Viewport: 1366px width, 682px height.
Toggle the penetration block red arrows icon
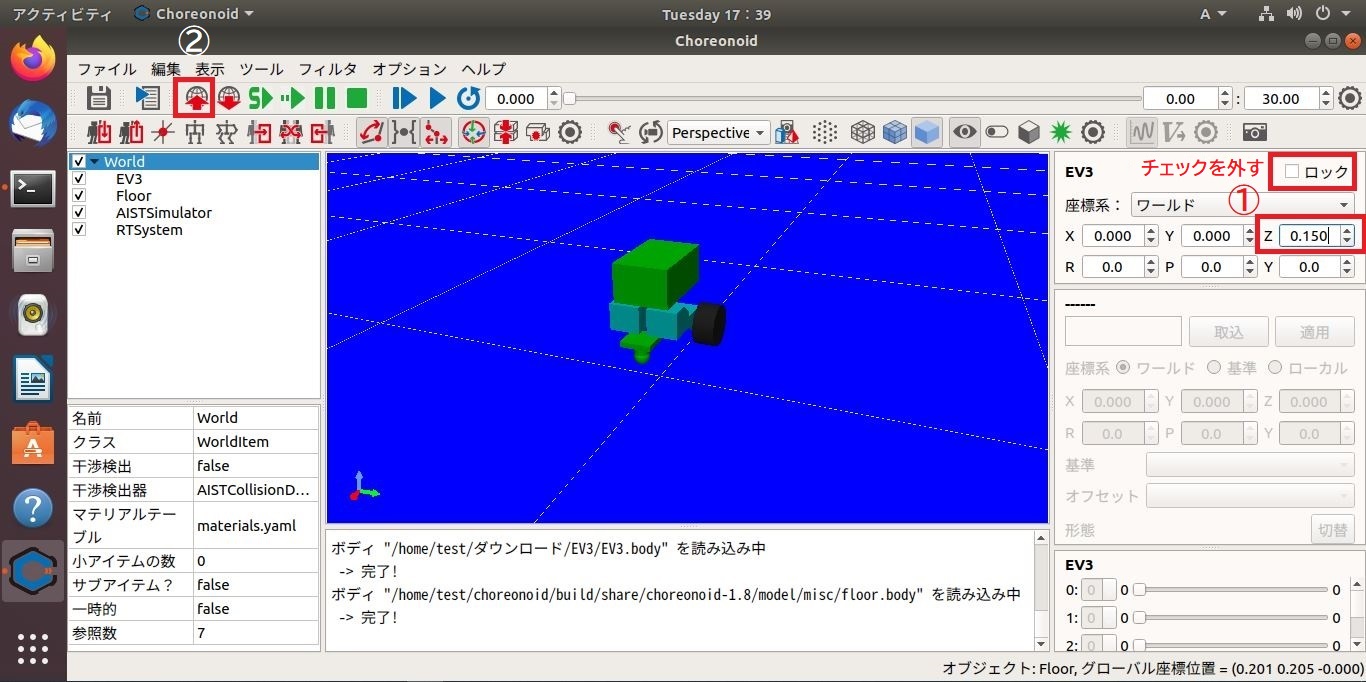[x=506, y=132]
